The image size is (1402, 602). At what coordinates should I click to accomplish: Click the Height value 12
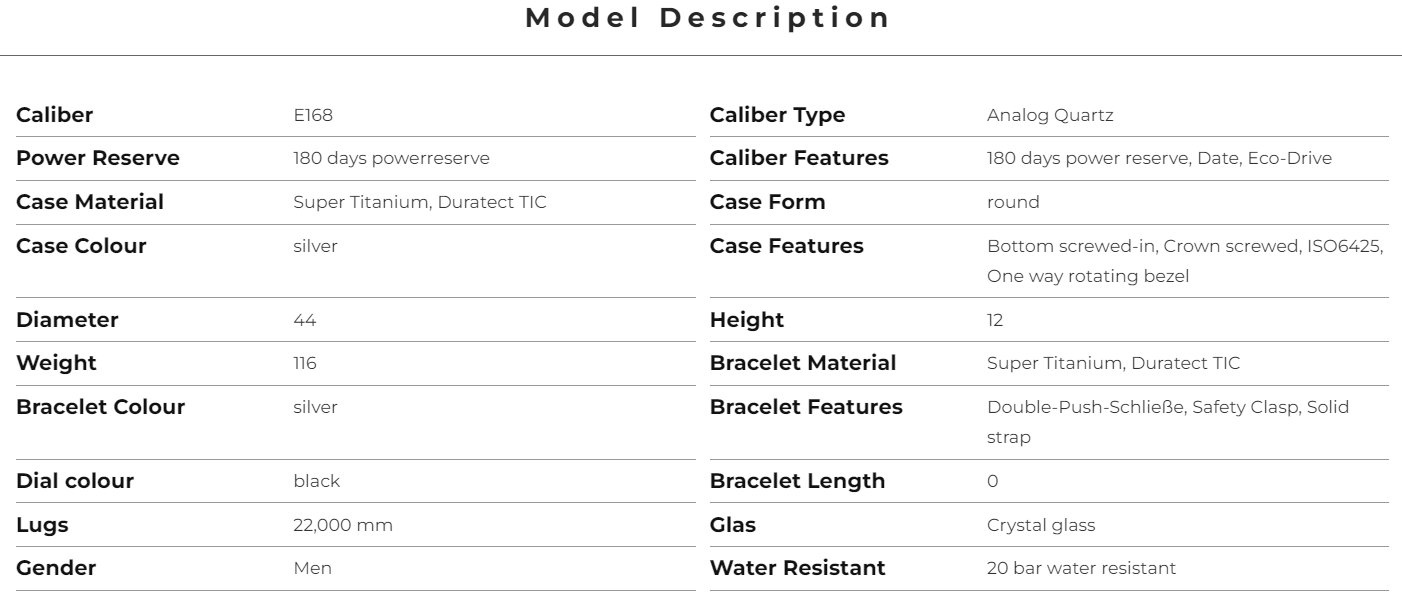click(x=995, y=320)
